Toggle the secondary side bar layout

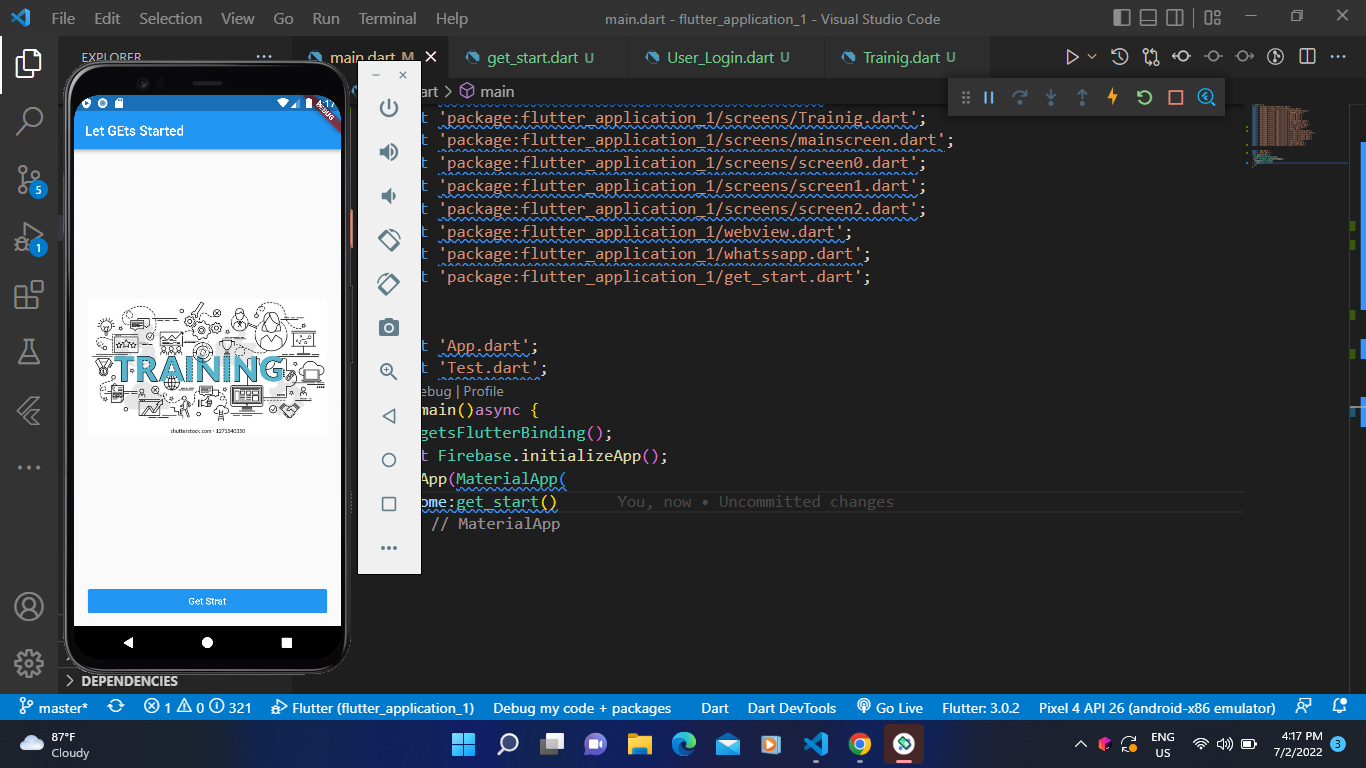[x=1176, y=18]
